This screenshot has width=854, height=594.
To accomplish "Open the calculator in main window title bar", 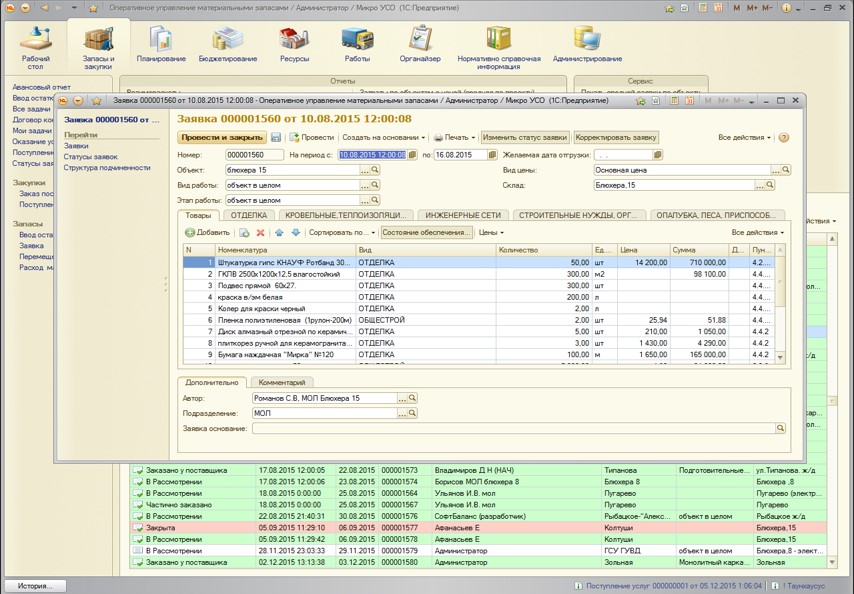I will point(703,8).
